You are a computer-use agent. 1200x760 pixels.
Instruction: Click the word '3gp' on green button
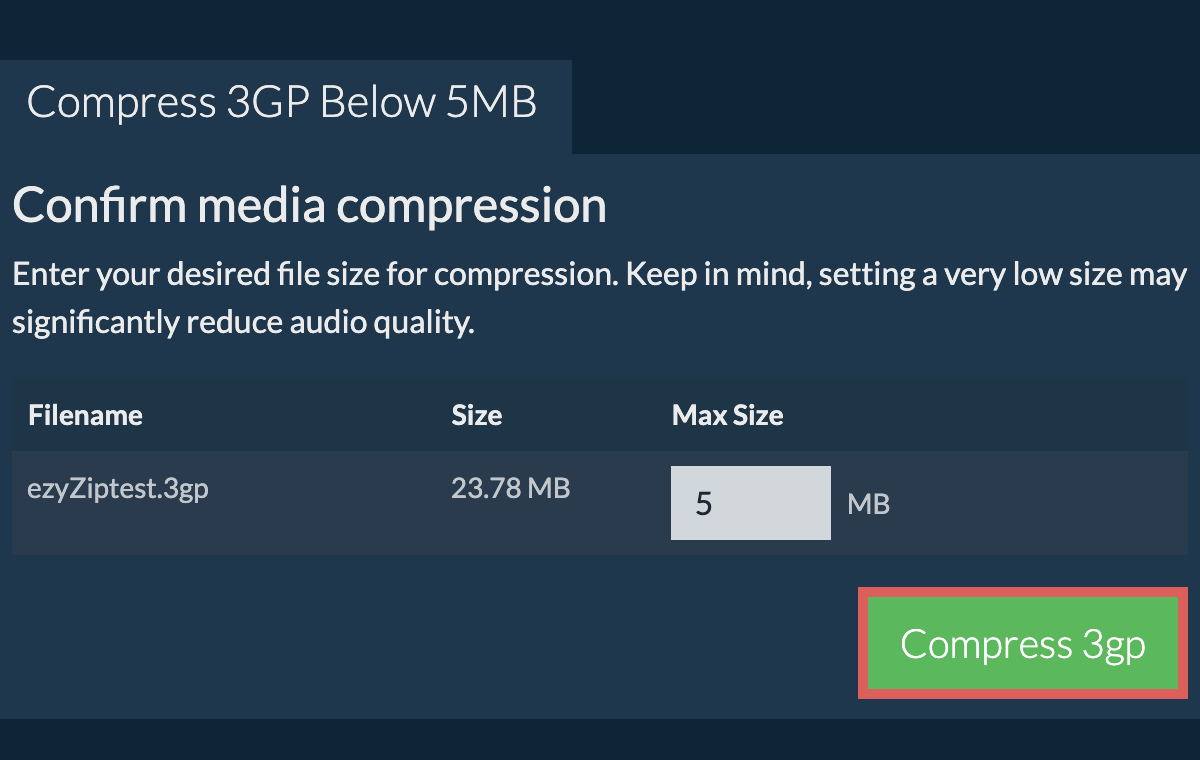click(x=1113, y=644)
